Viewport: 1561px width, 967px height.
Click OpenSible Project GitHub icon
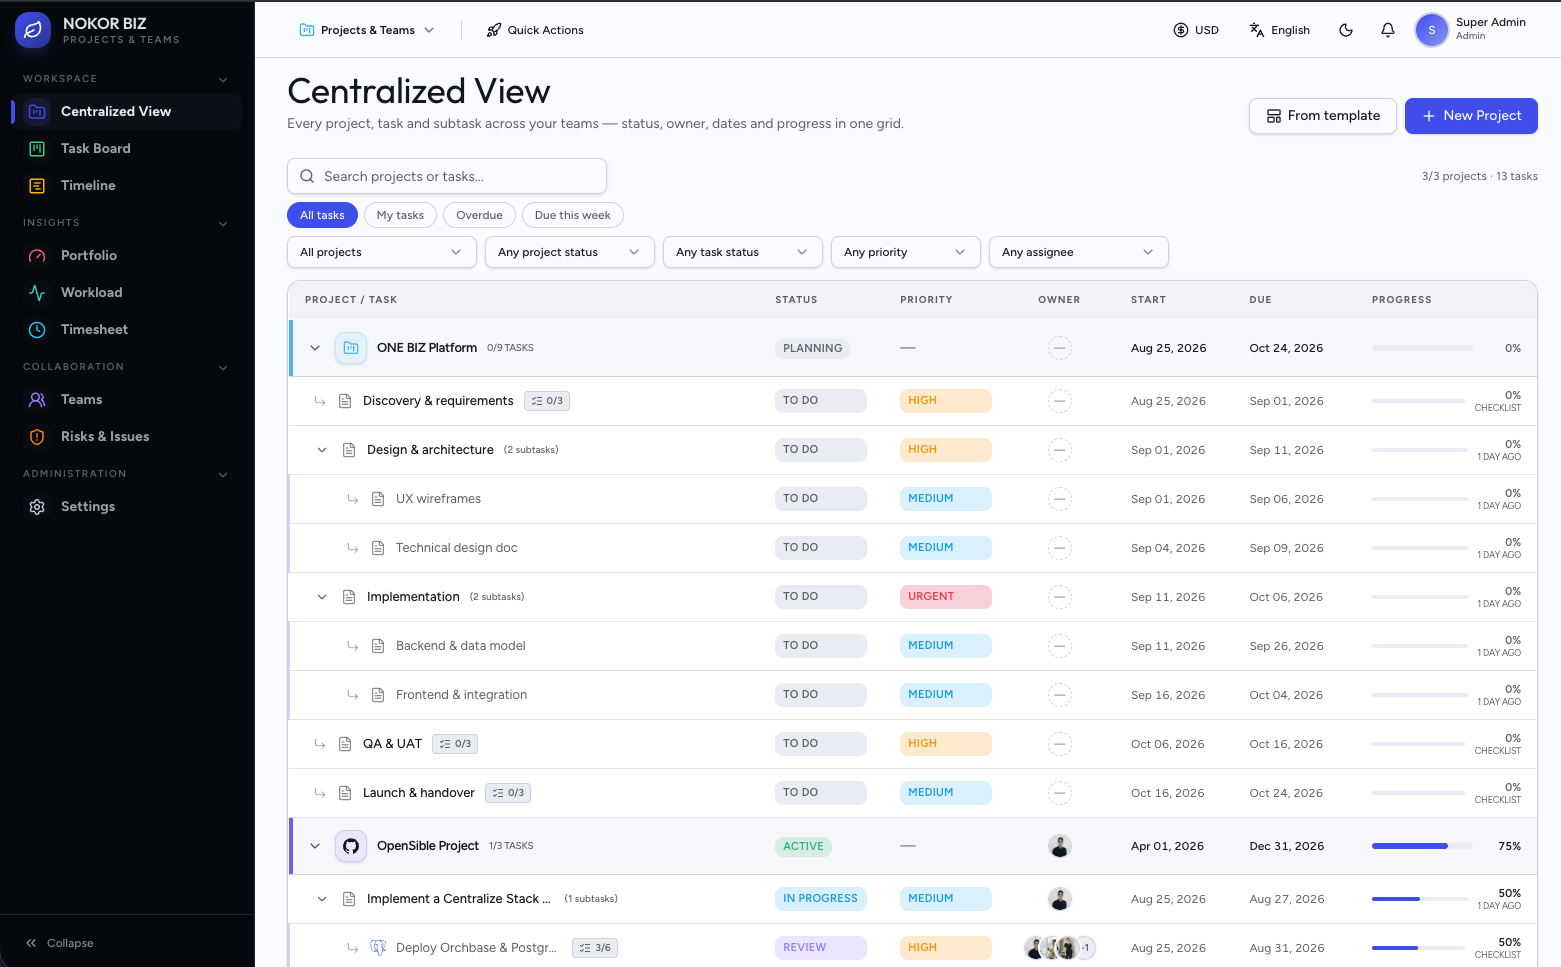(x=351, y=846)
